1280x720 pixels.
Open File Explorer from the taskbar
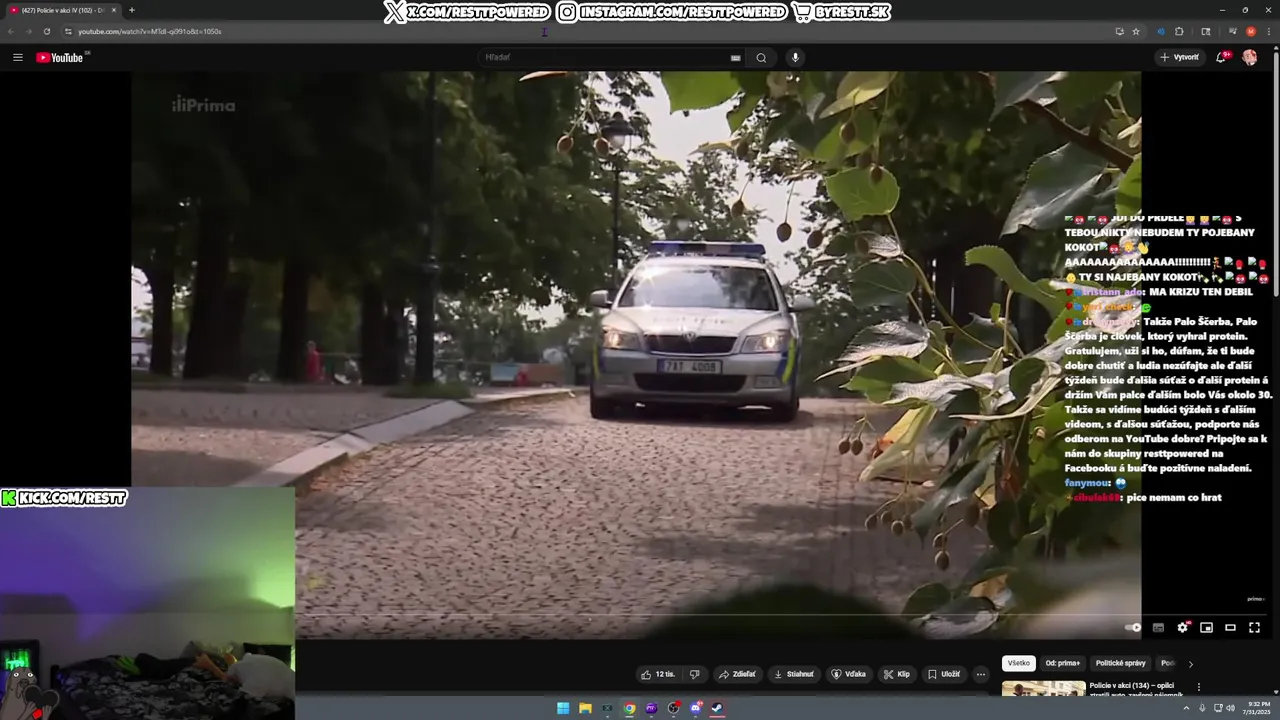585,708
